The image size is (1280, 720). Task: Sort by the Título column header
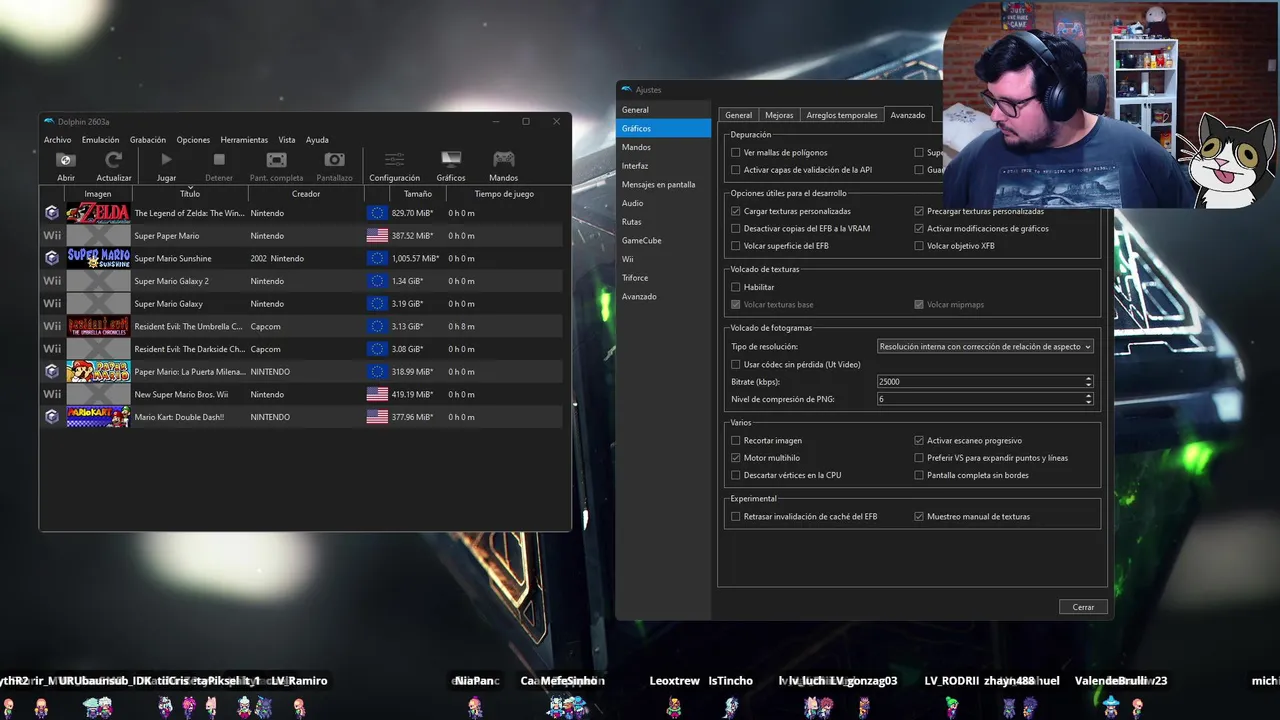[x=190, y=194]
